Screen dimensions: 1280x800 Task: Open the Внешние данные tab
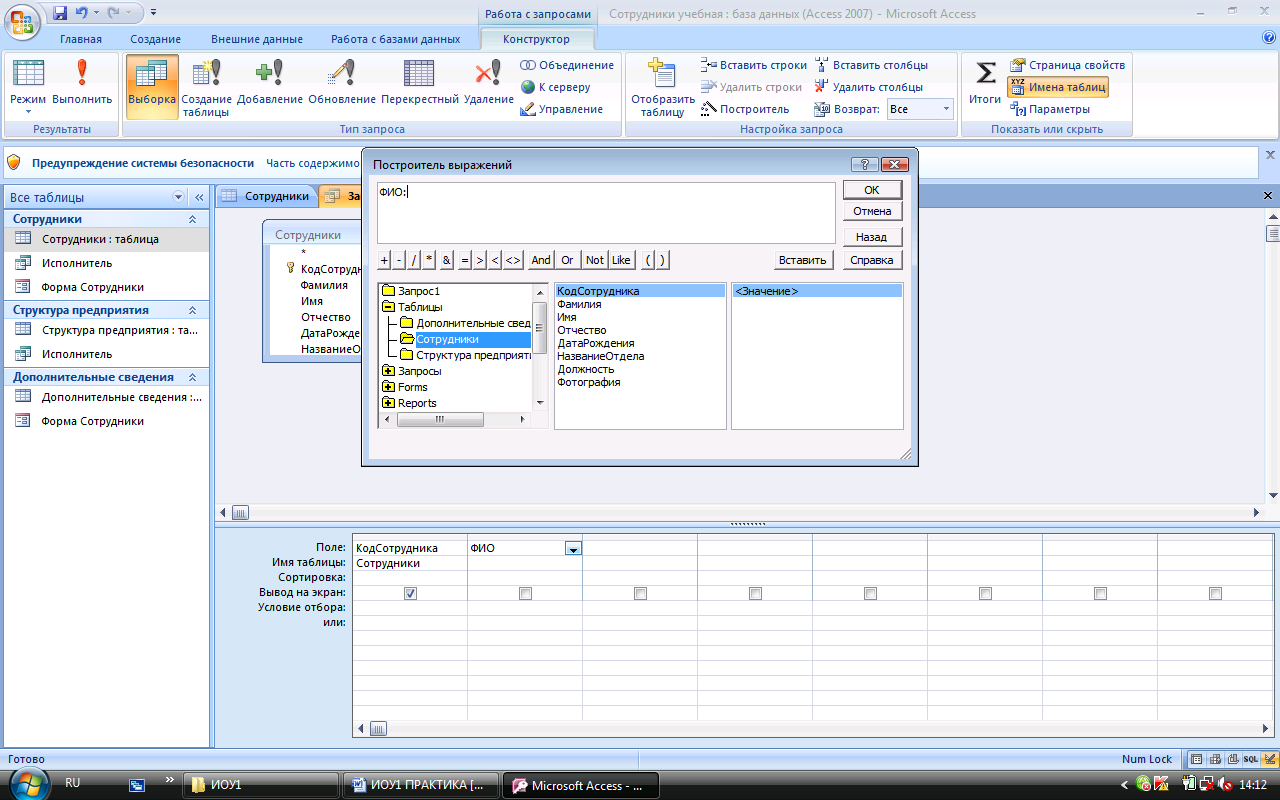point(257,39)
